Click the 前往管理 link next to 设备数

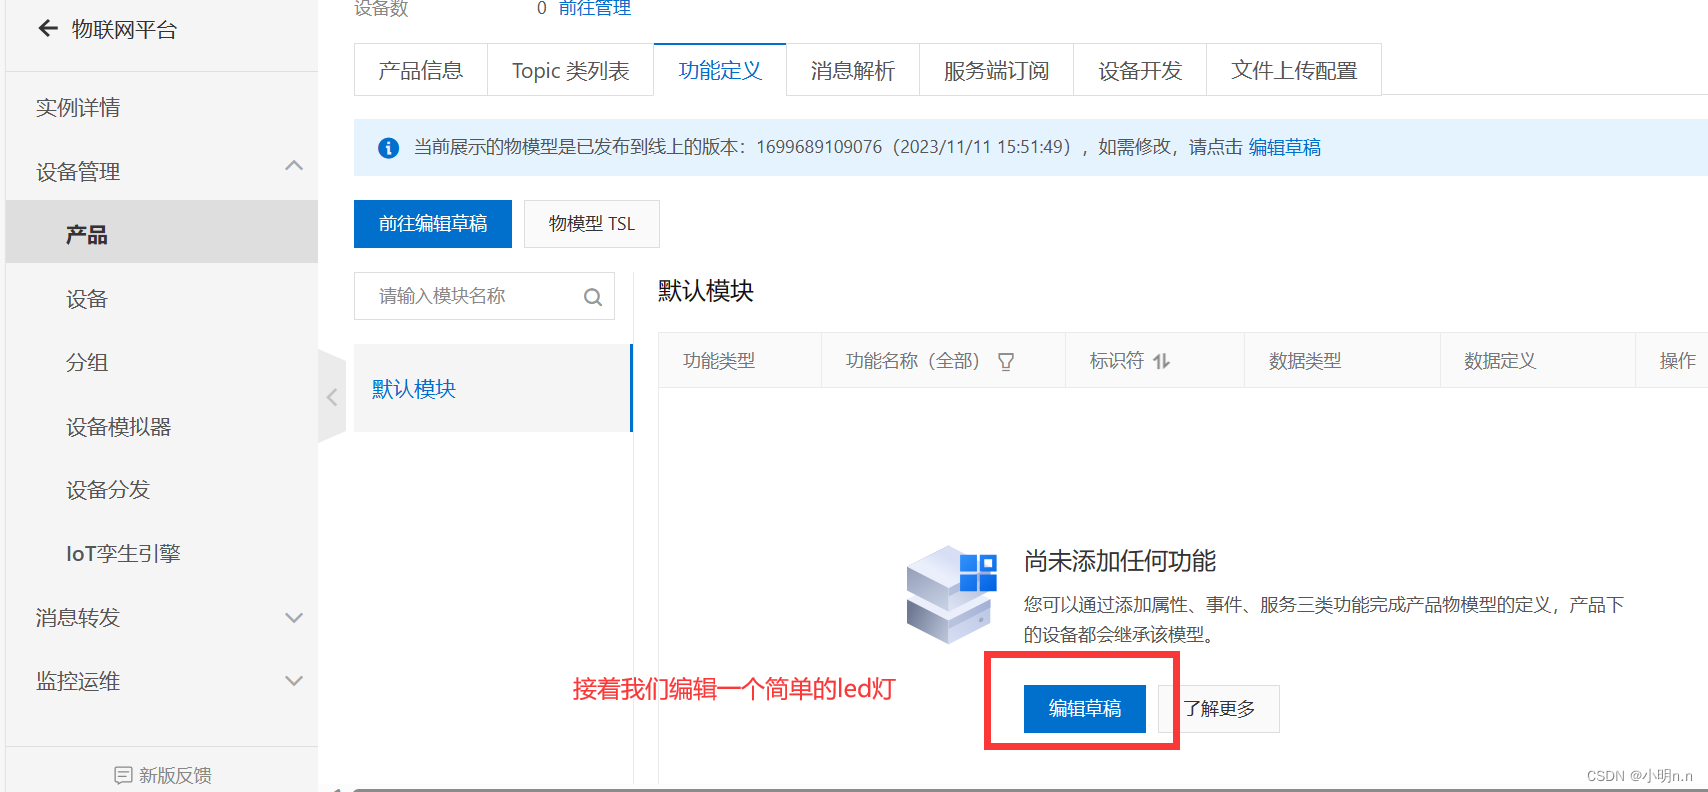click(595, 8)
